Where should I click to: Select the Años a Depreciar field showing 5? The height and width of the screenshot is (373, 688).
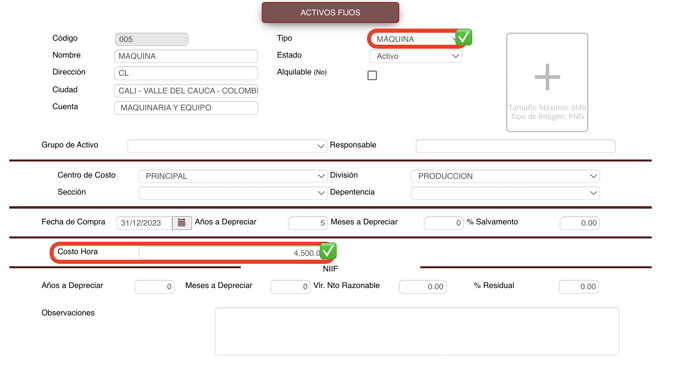[x=308, y=223]
